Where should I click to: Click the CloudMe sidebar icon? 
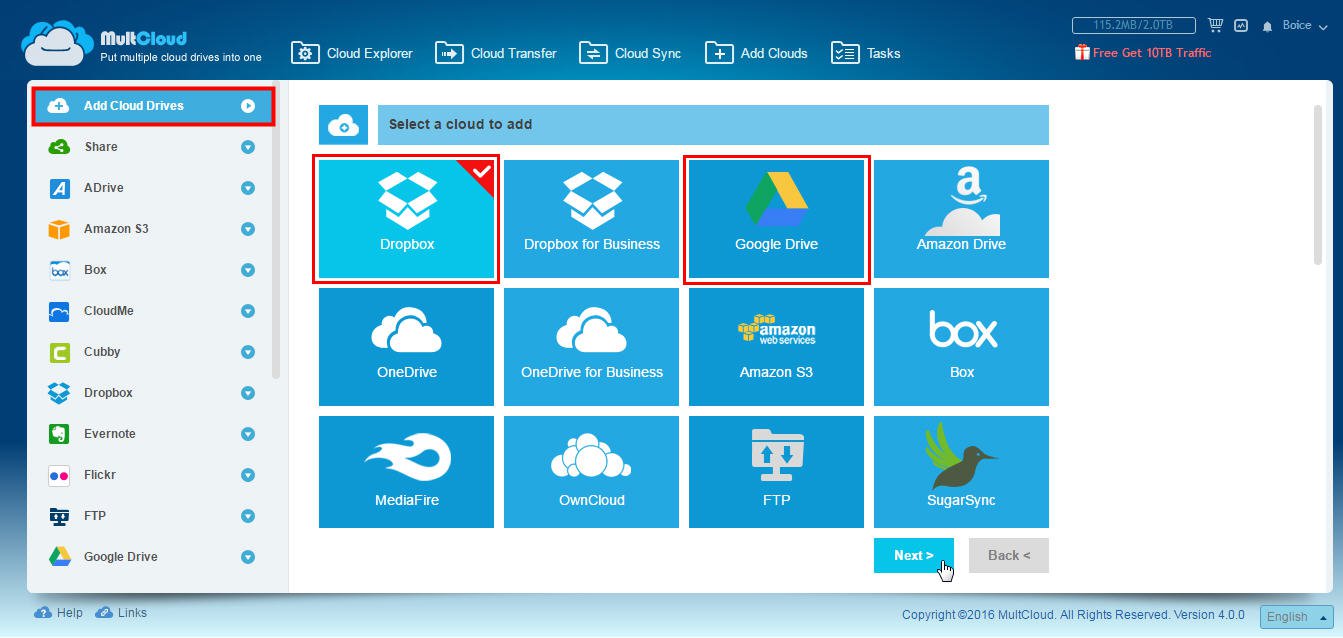click(59, 311)
